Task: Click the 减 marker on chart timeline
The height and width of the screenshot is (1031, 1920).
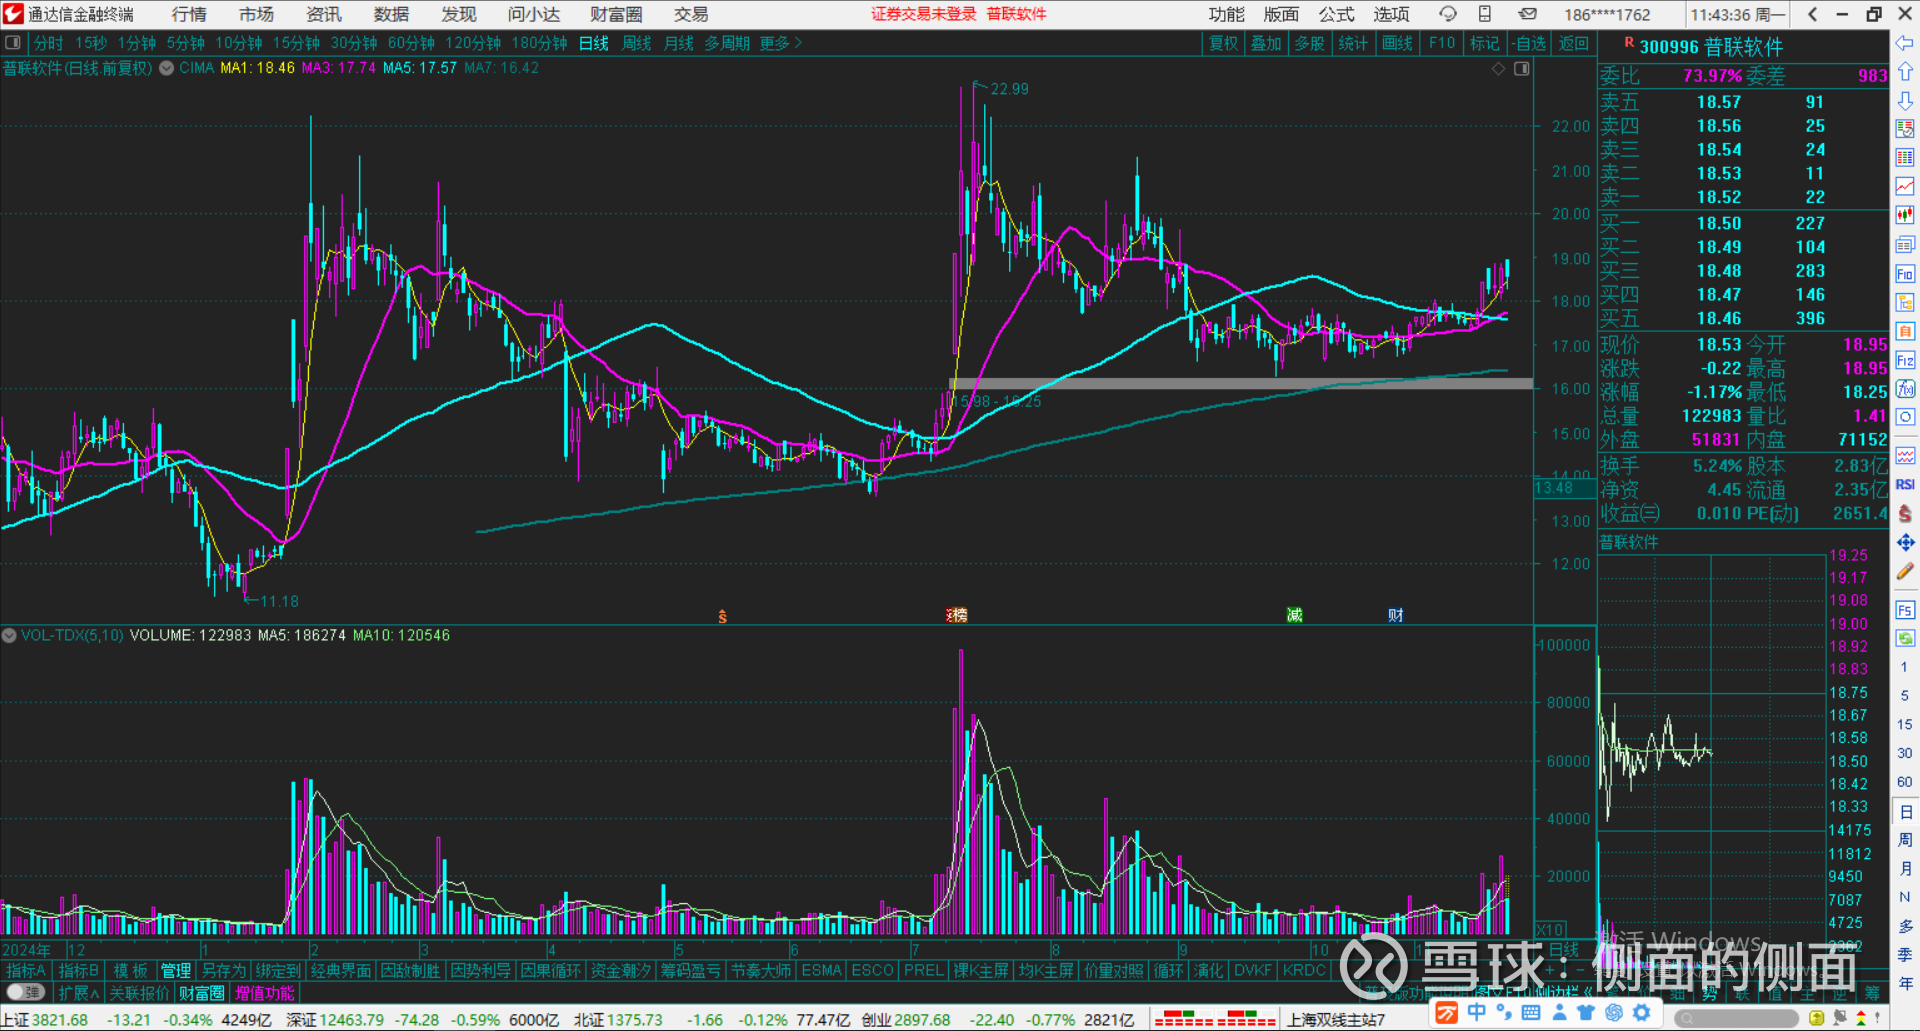Action: coord(1294,615)
